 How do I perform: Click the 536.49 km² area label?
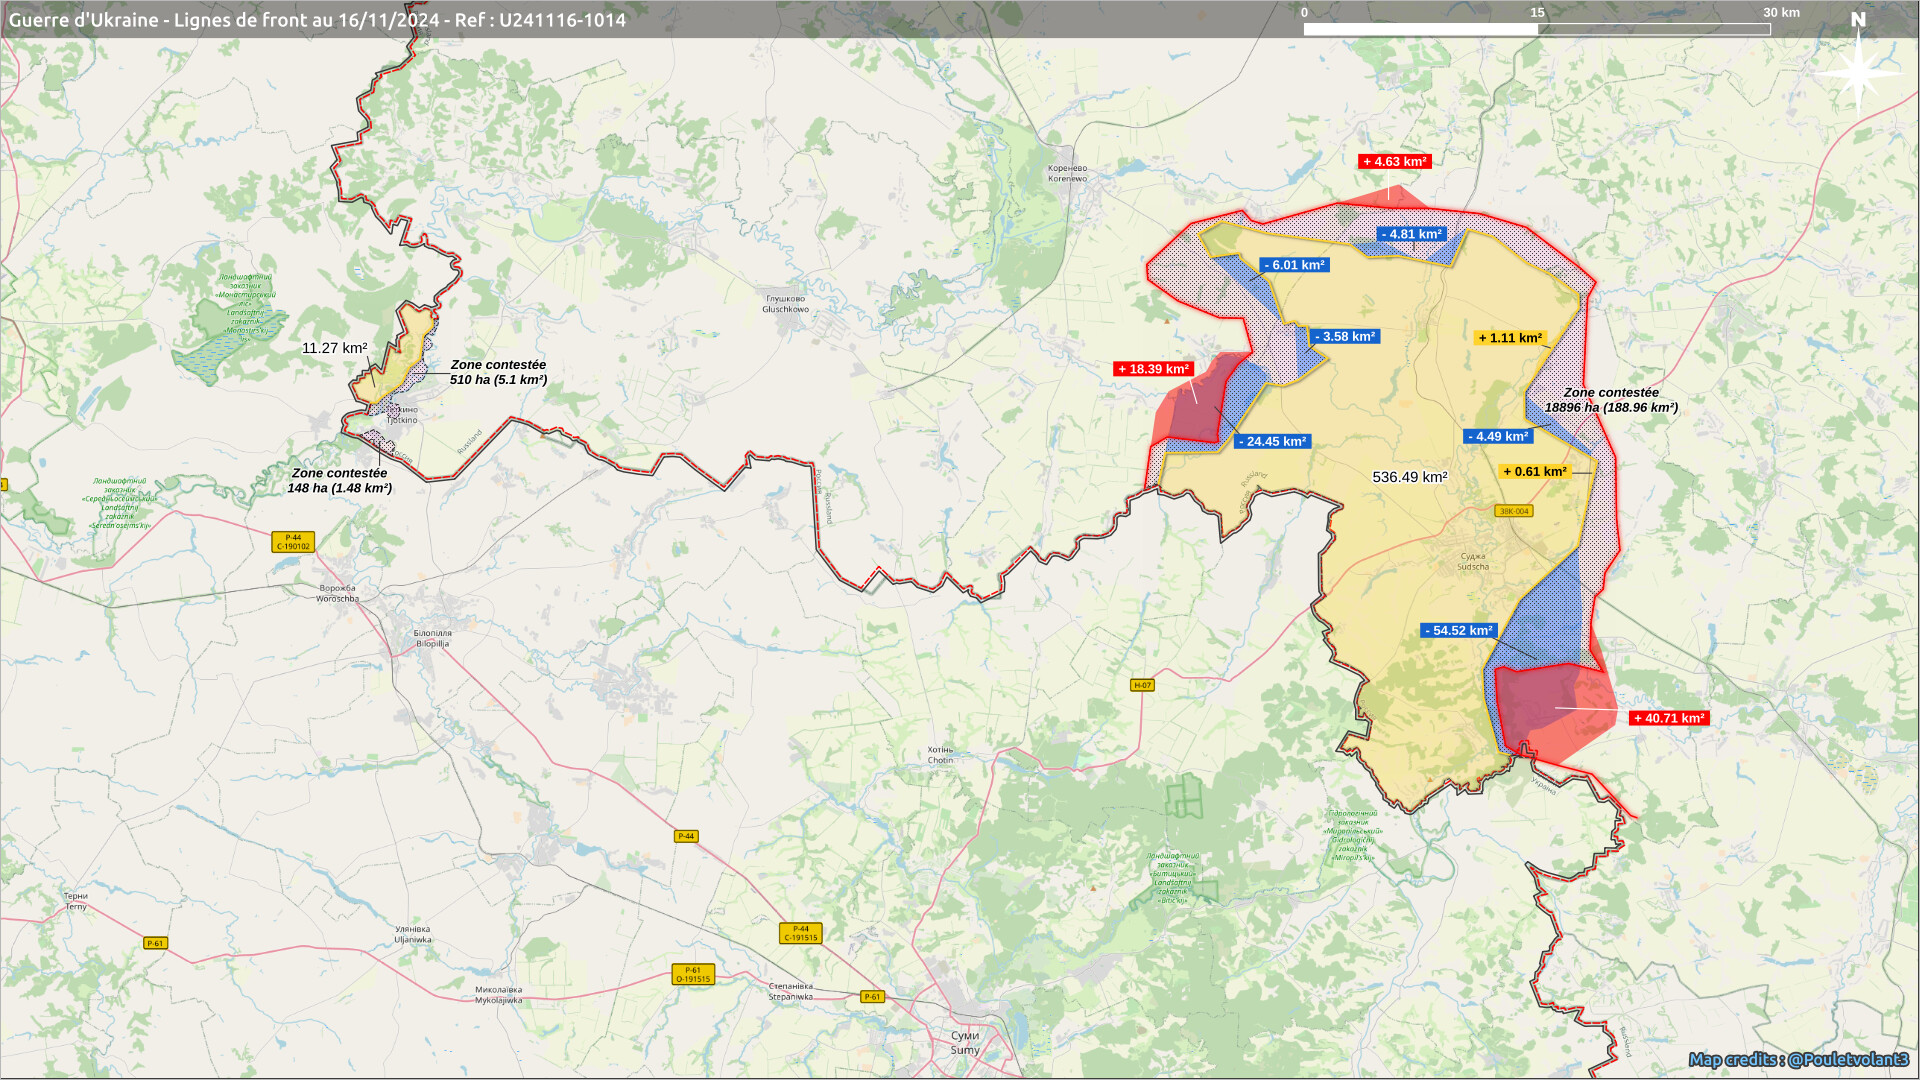tap(1409, 477)
